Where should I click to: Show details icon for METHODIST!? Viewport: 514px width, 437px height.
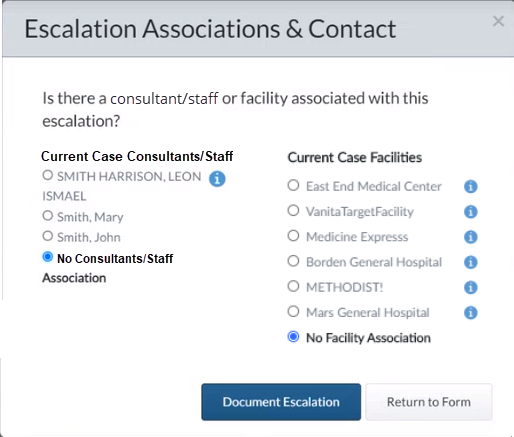[471, 287]
